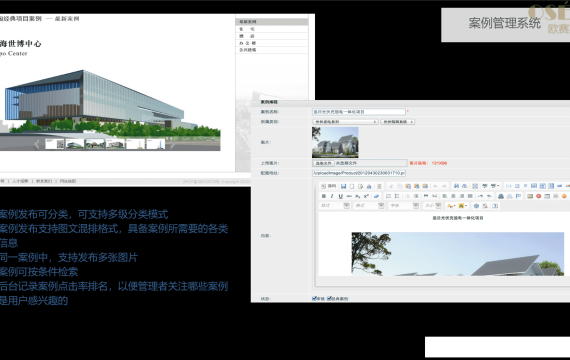The width and height of the screenshot is (570, 360).
Task: Toggle the 审核 status checkbox
Action: pyautogui.click(x=314, y=299)
